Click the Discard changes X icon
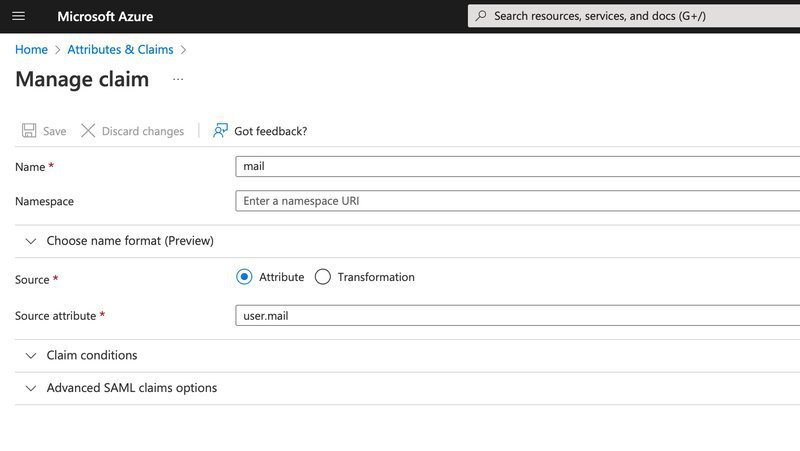The width and height of the screenshot is (800, 451). pyautogui.click(x=88, y=131)
